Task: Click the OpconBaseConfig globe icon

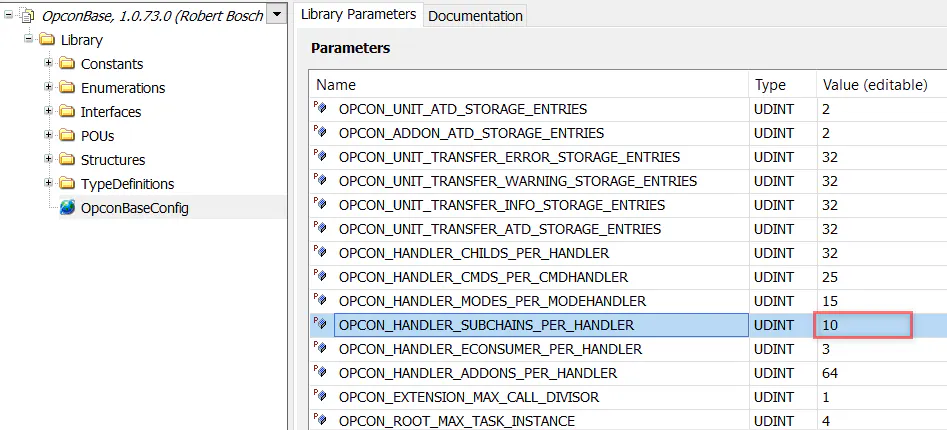Action: [67, 208]
